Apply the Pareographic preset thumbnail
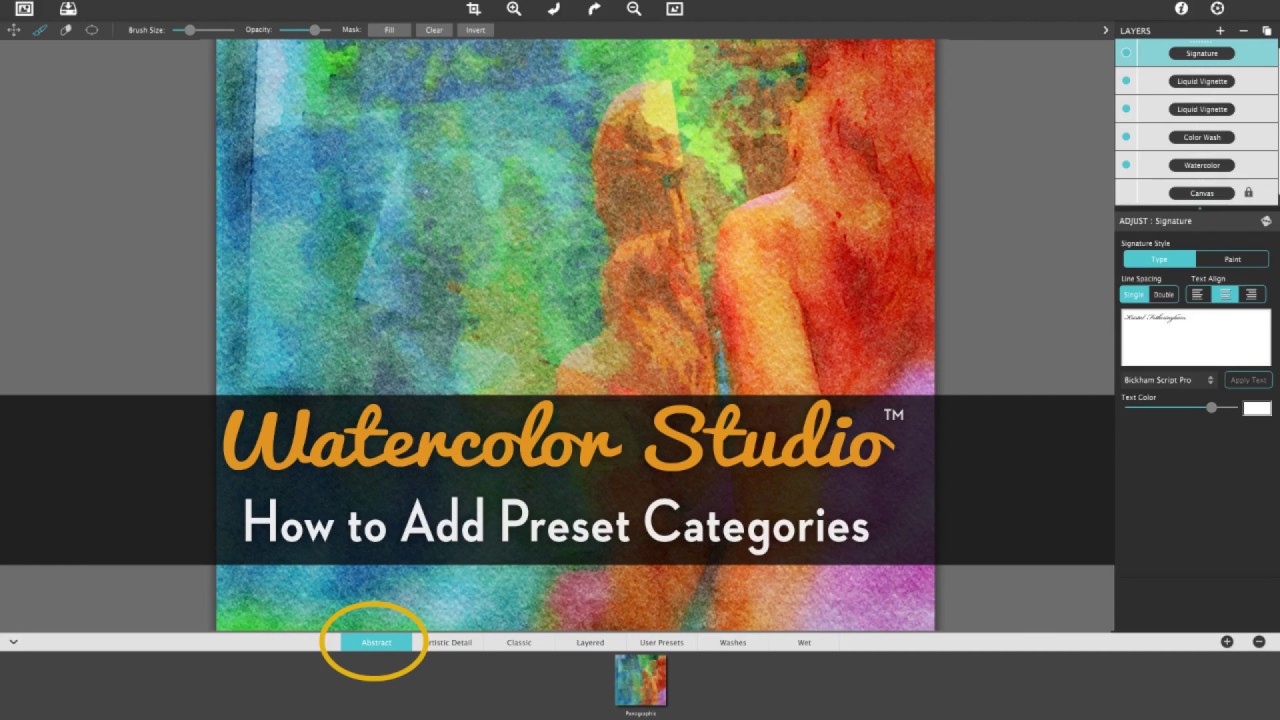1280x720 pixels. tap(640, 681)
